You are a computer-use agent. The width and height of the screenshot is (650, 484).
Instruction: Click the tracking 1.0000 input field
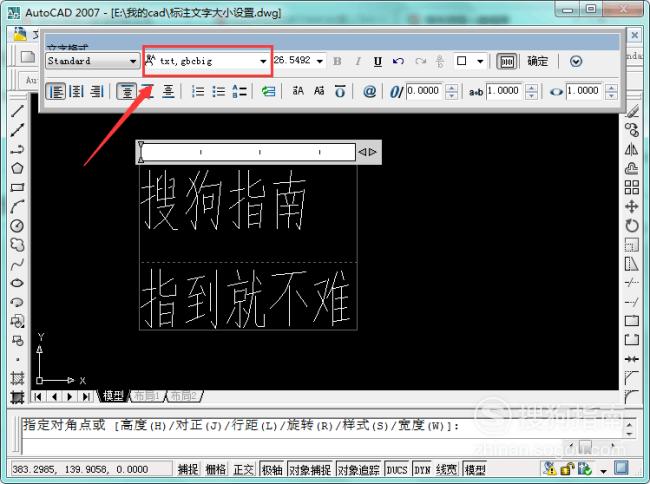coord(504,91)
